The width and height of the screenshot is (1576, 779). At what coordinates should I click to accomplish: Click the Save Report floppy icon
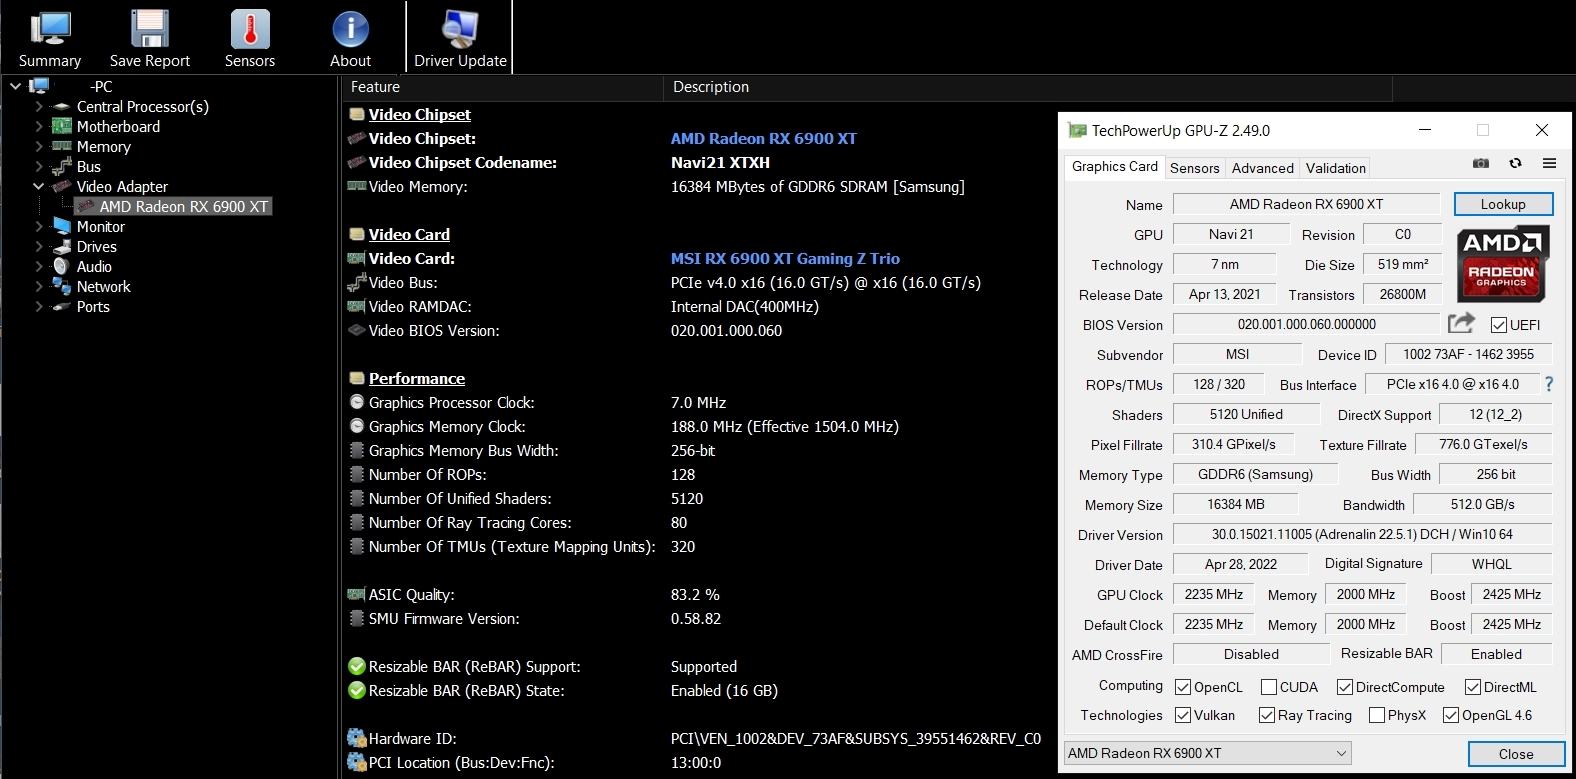(150, 29)
